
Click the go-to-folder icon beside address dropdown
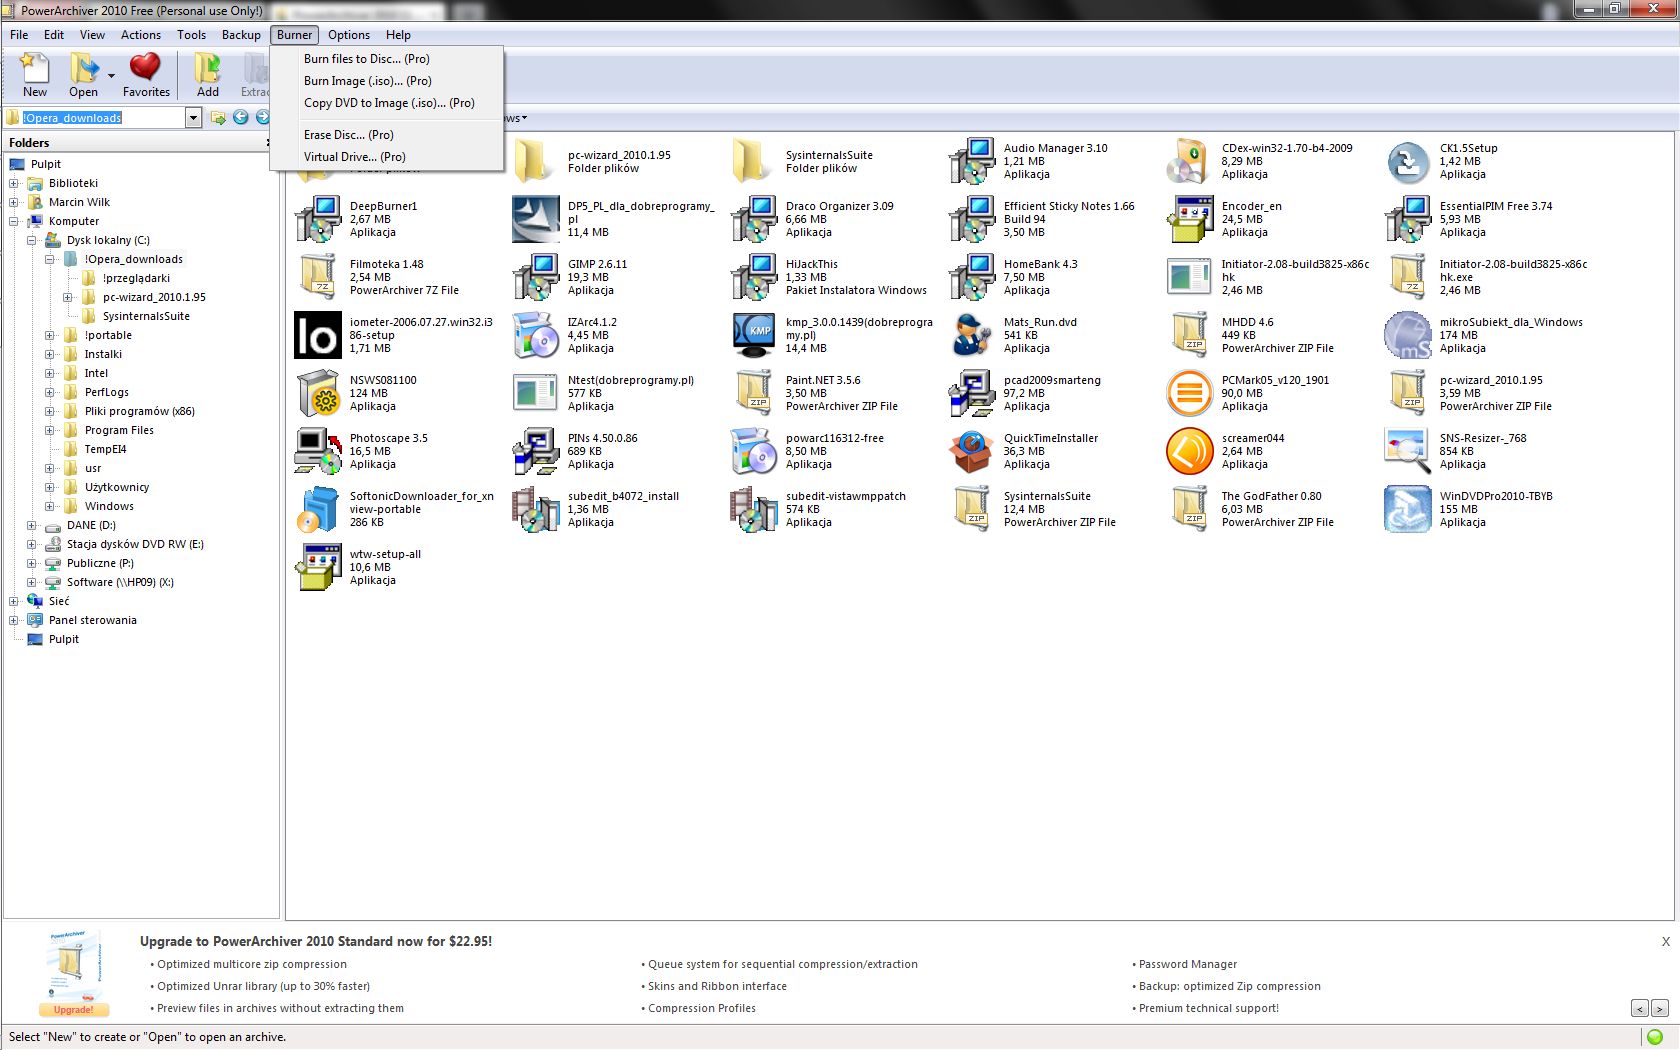tap(218, 117)
